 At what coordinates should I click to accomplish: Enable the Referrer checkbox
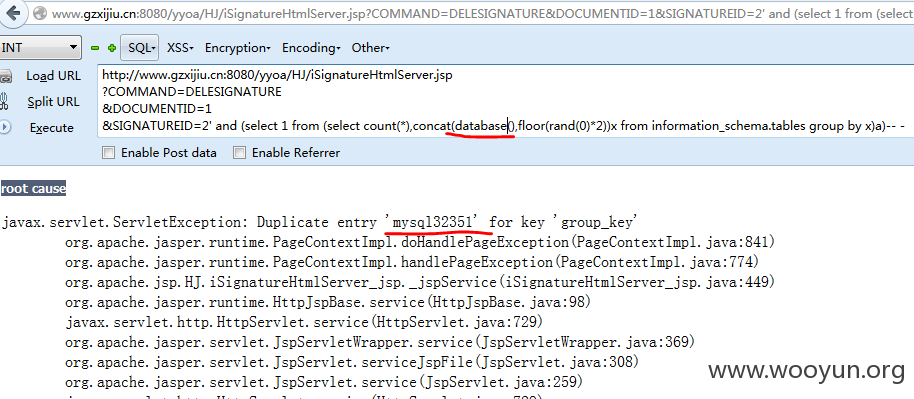239,153
